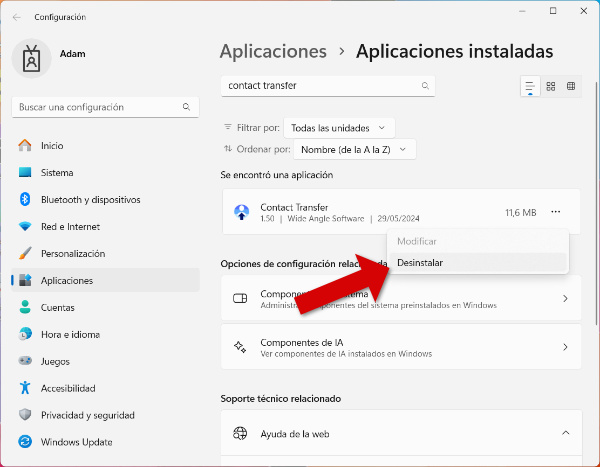The image size is (600, 467).
Task: Open Componentes de IA via its chevron
Action: (565, 347)
